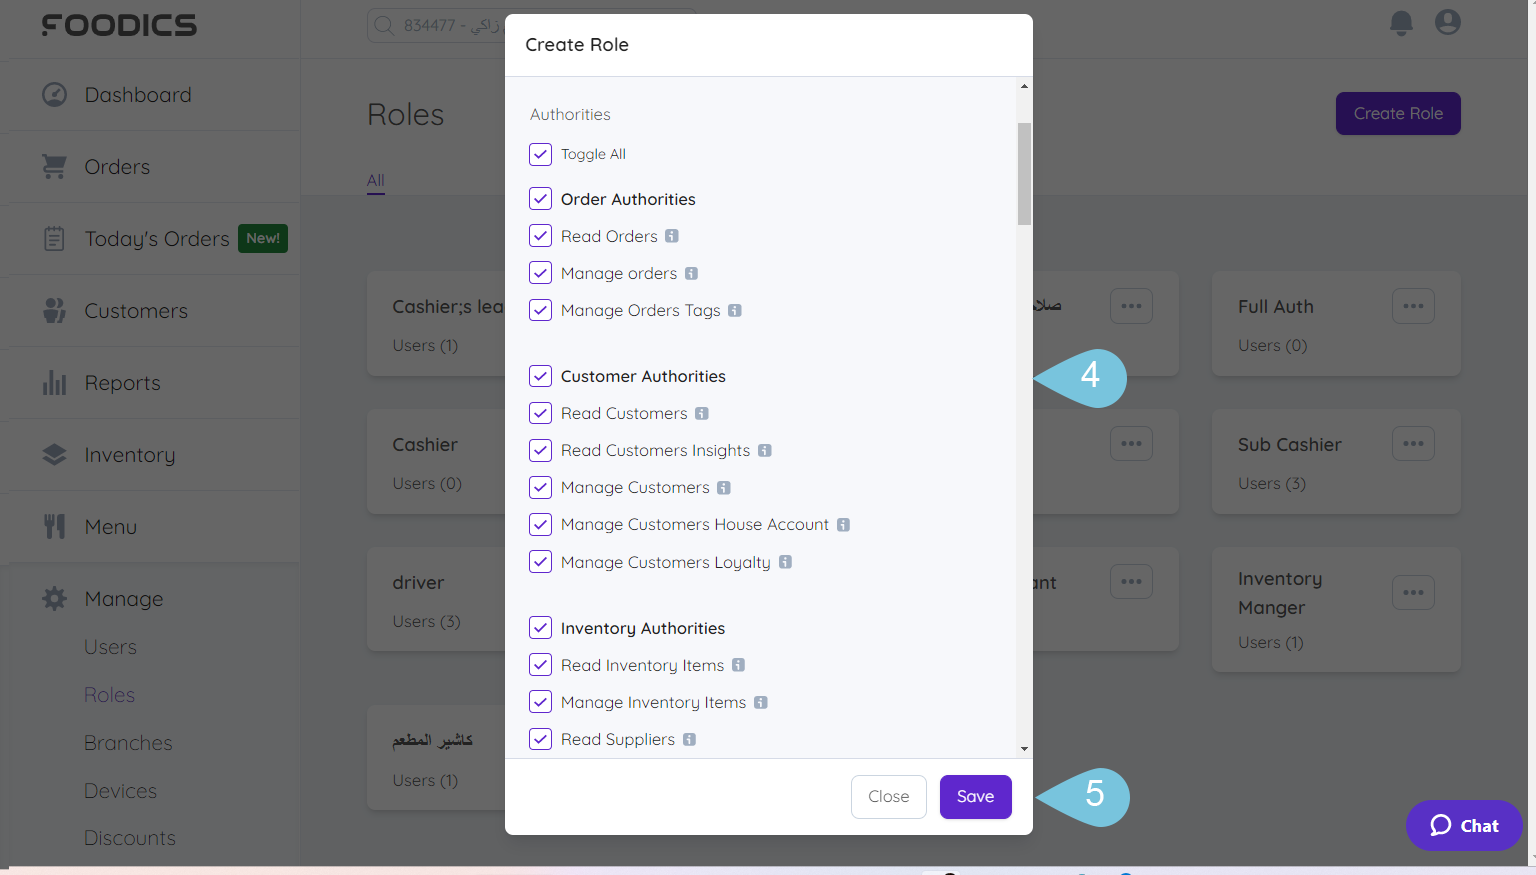The height and width of the screenshot is (875, 1536).
Task: Toggle the Toggle All checkbox
Action: [540, 154]
